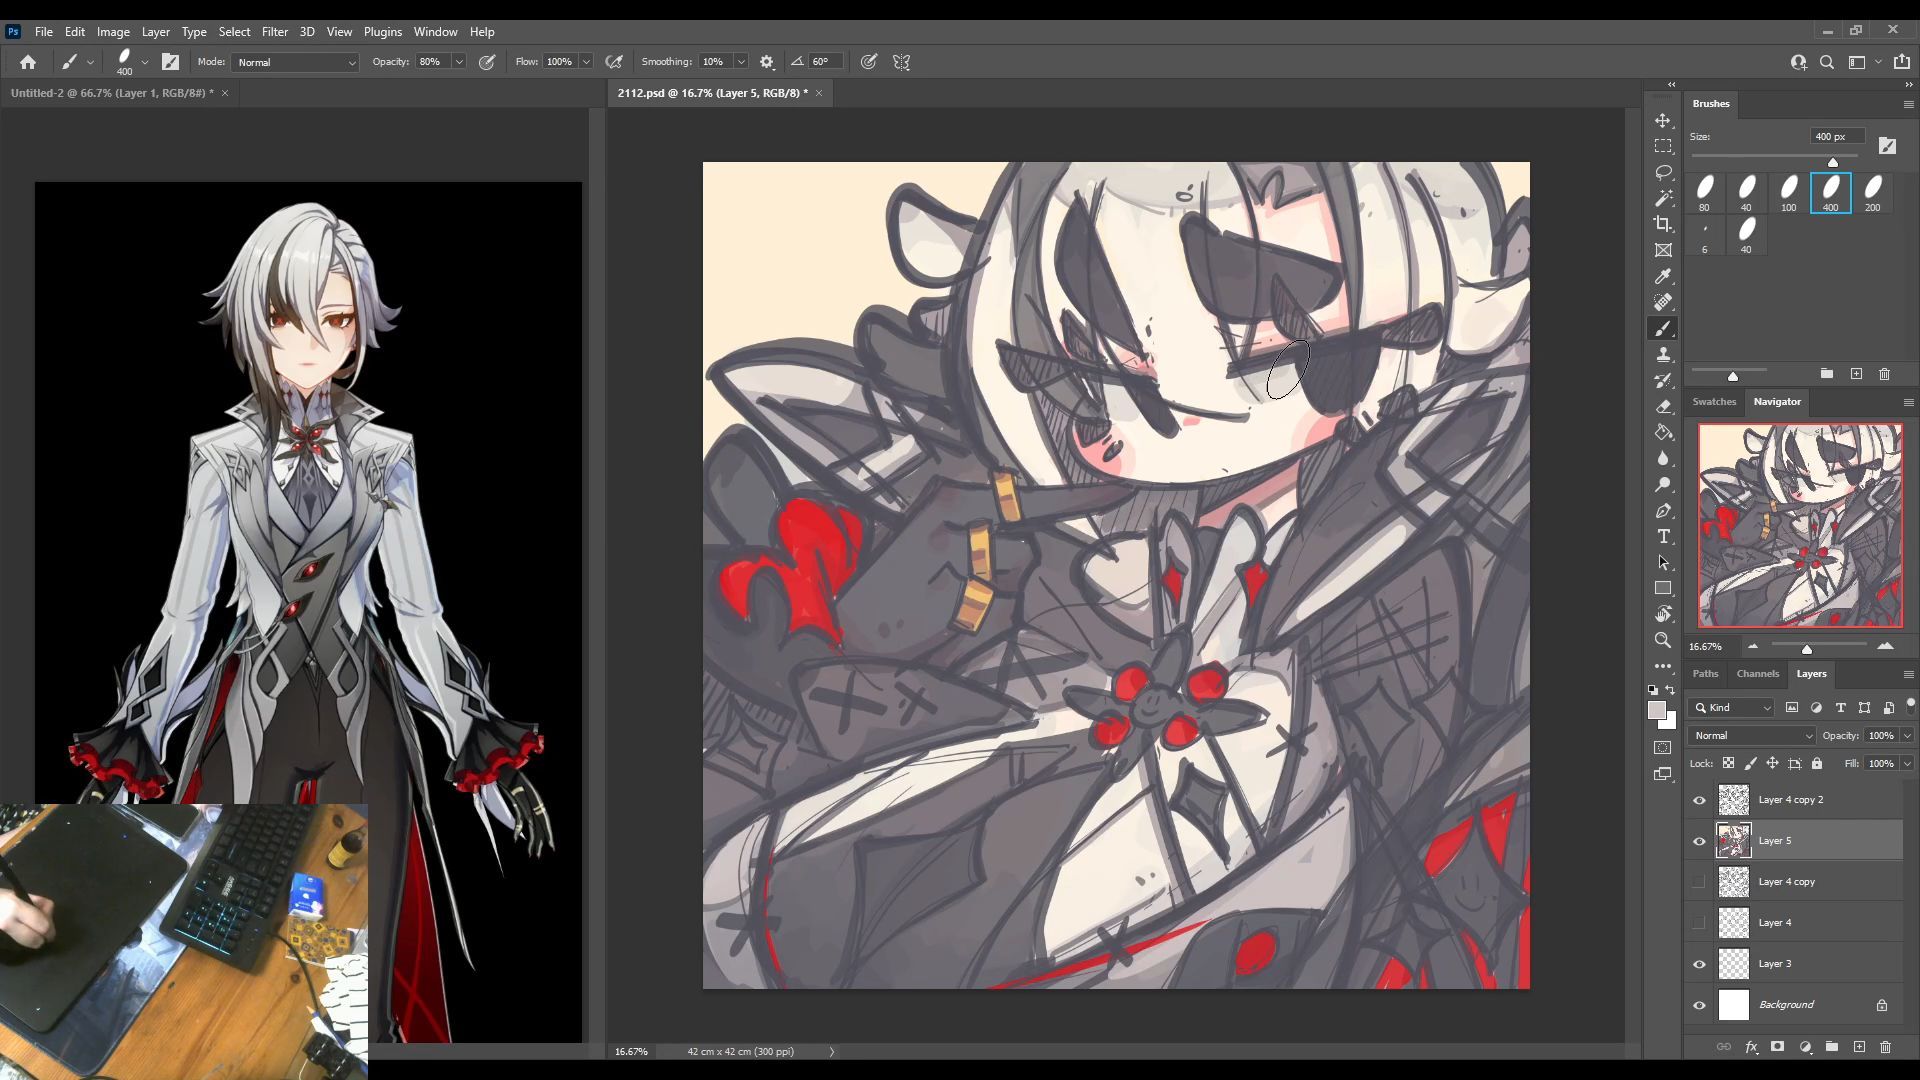Open layer blend mode Normal dropdown
1920x1080 pixels.
click(1752, 736)
